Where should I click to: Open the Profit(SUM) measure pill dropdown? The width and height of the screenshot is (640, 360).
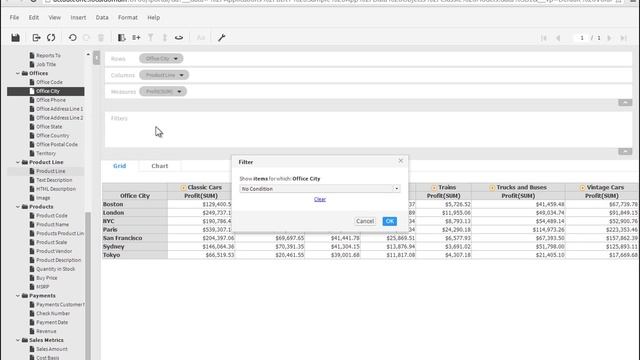pyautogui.click(x=179, y=91)
